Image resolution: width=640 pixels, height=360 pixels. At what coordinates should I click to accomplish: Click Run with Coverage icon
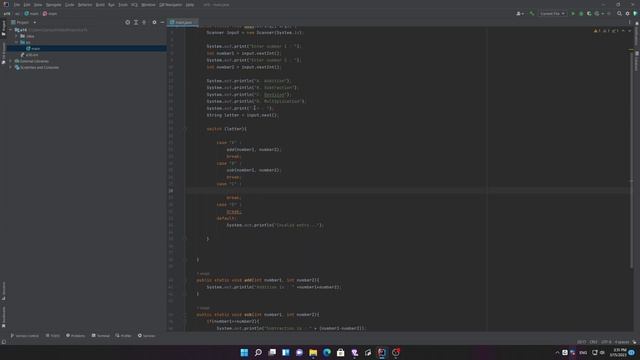(x=589, y=14)
